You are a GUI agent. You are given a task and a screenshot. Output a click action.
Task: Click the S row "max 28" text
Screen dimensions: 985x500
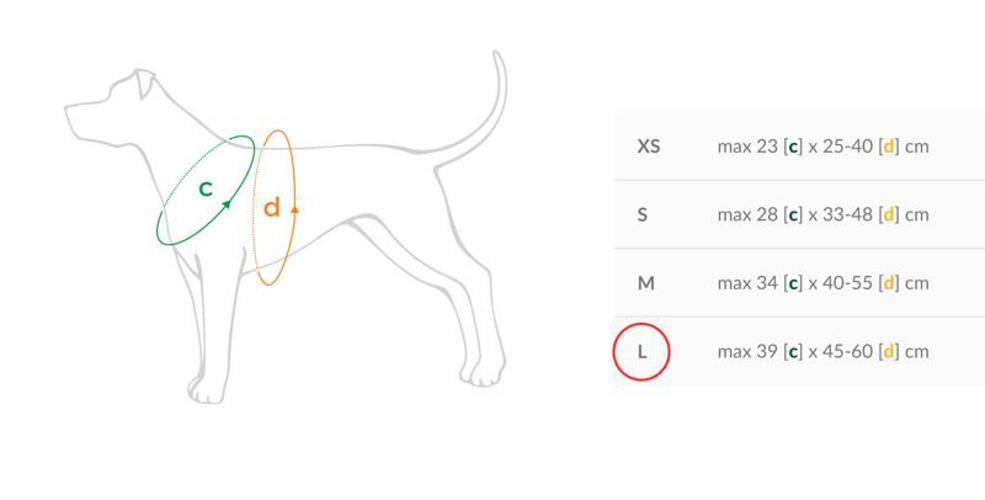pos(747,214)
